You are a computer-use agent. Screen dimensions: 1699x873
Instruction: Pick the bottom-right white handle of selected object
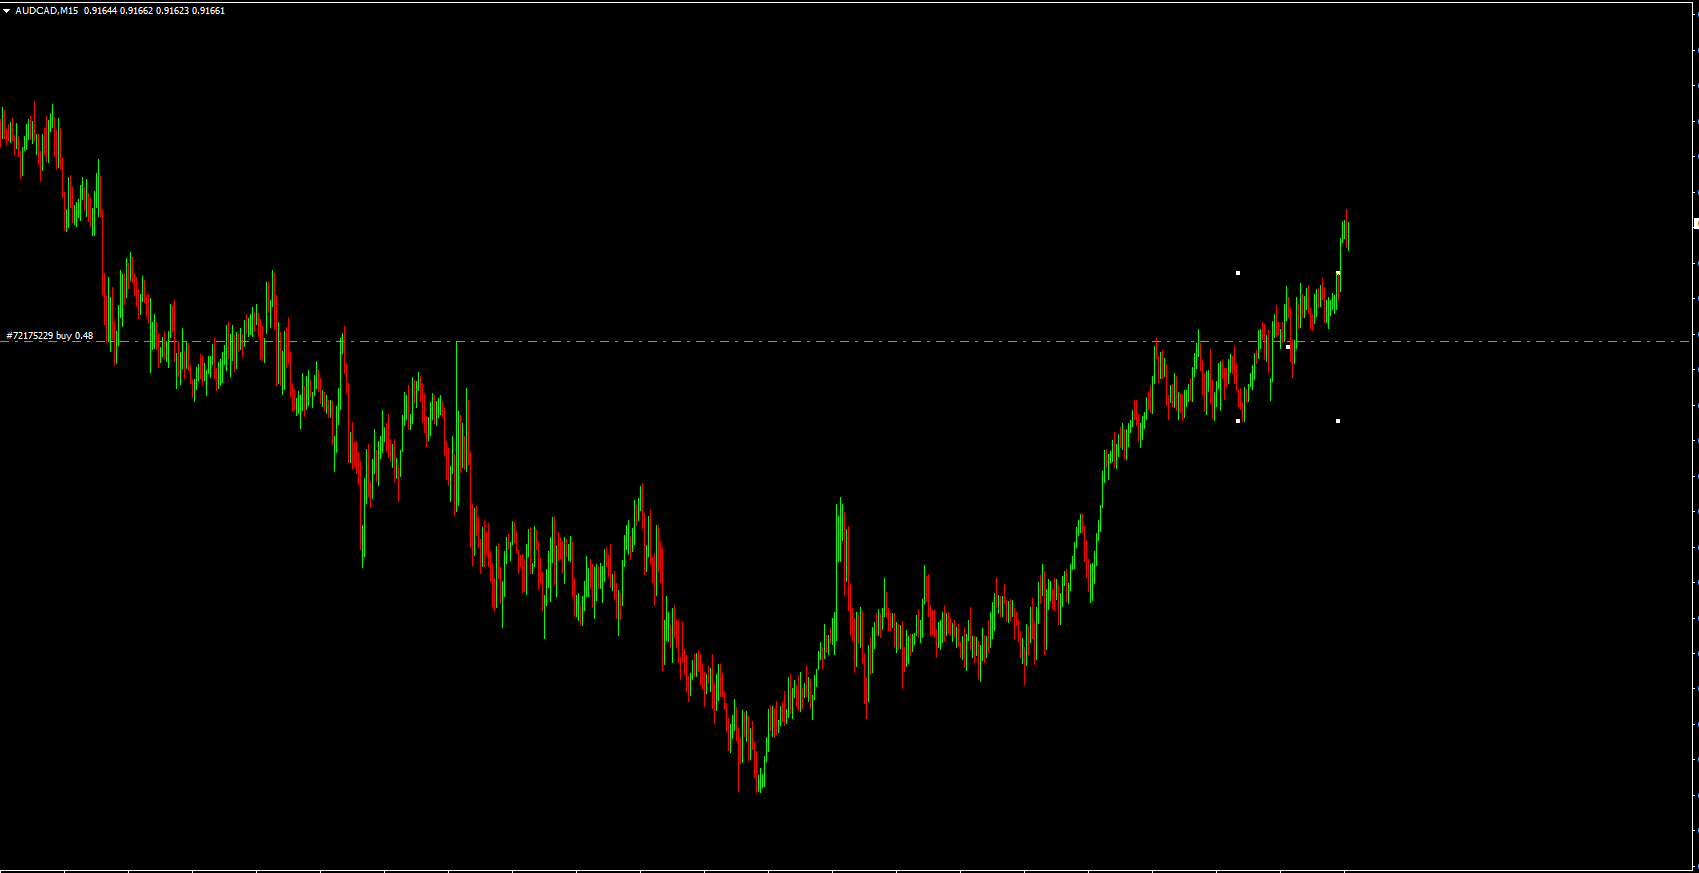1338,421
